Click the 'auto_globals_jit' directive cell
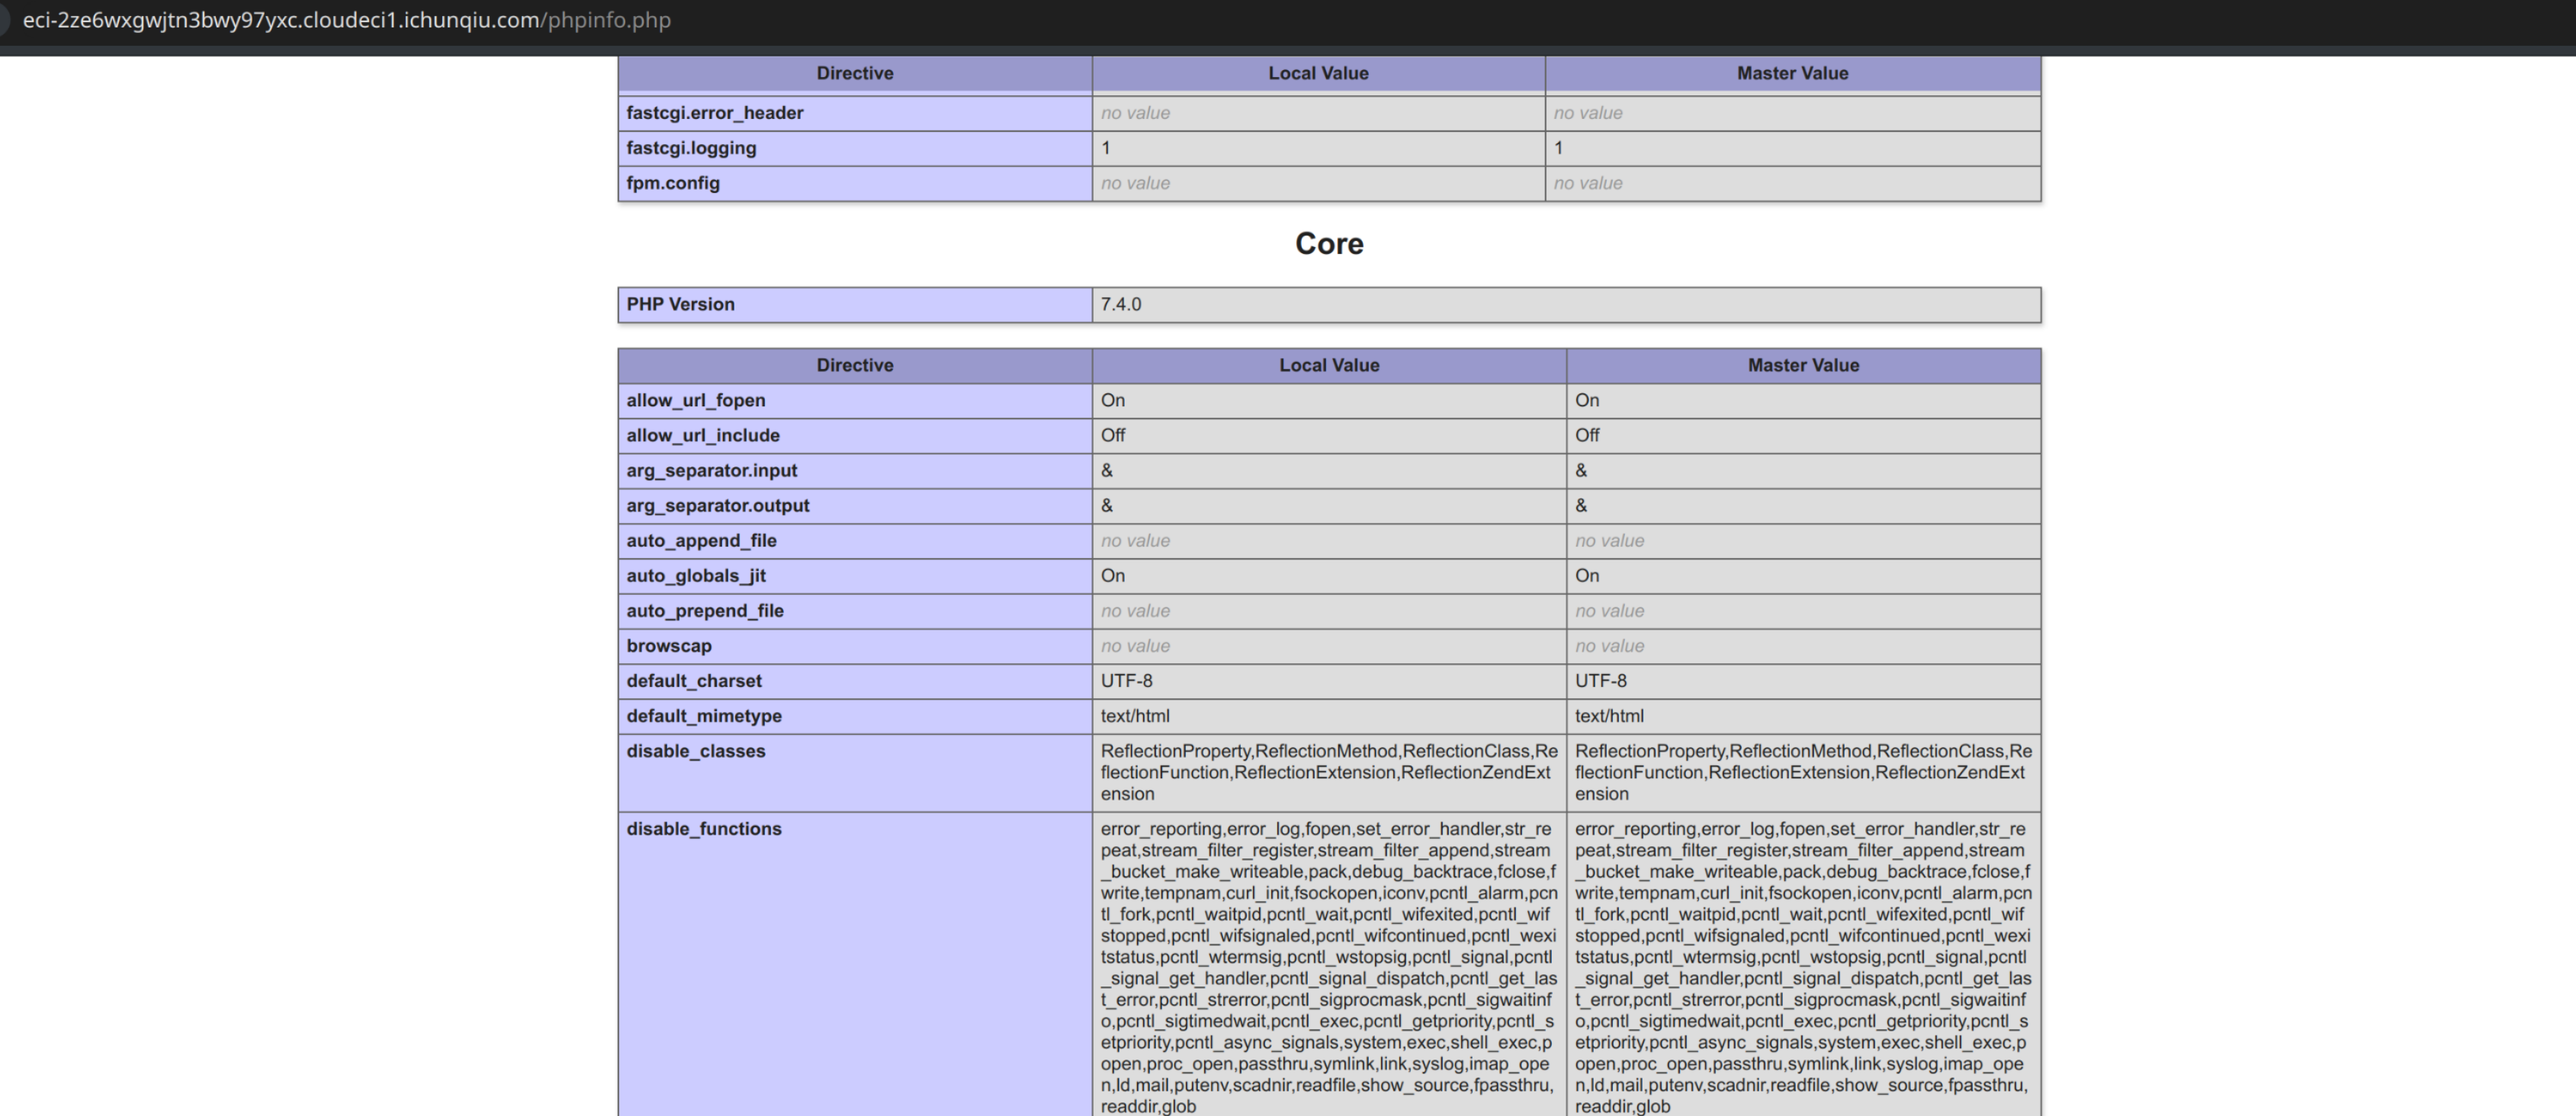 coord(855,576)
